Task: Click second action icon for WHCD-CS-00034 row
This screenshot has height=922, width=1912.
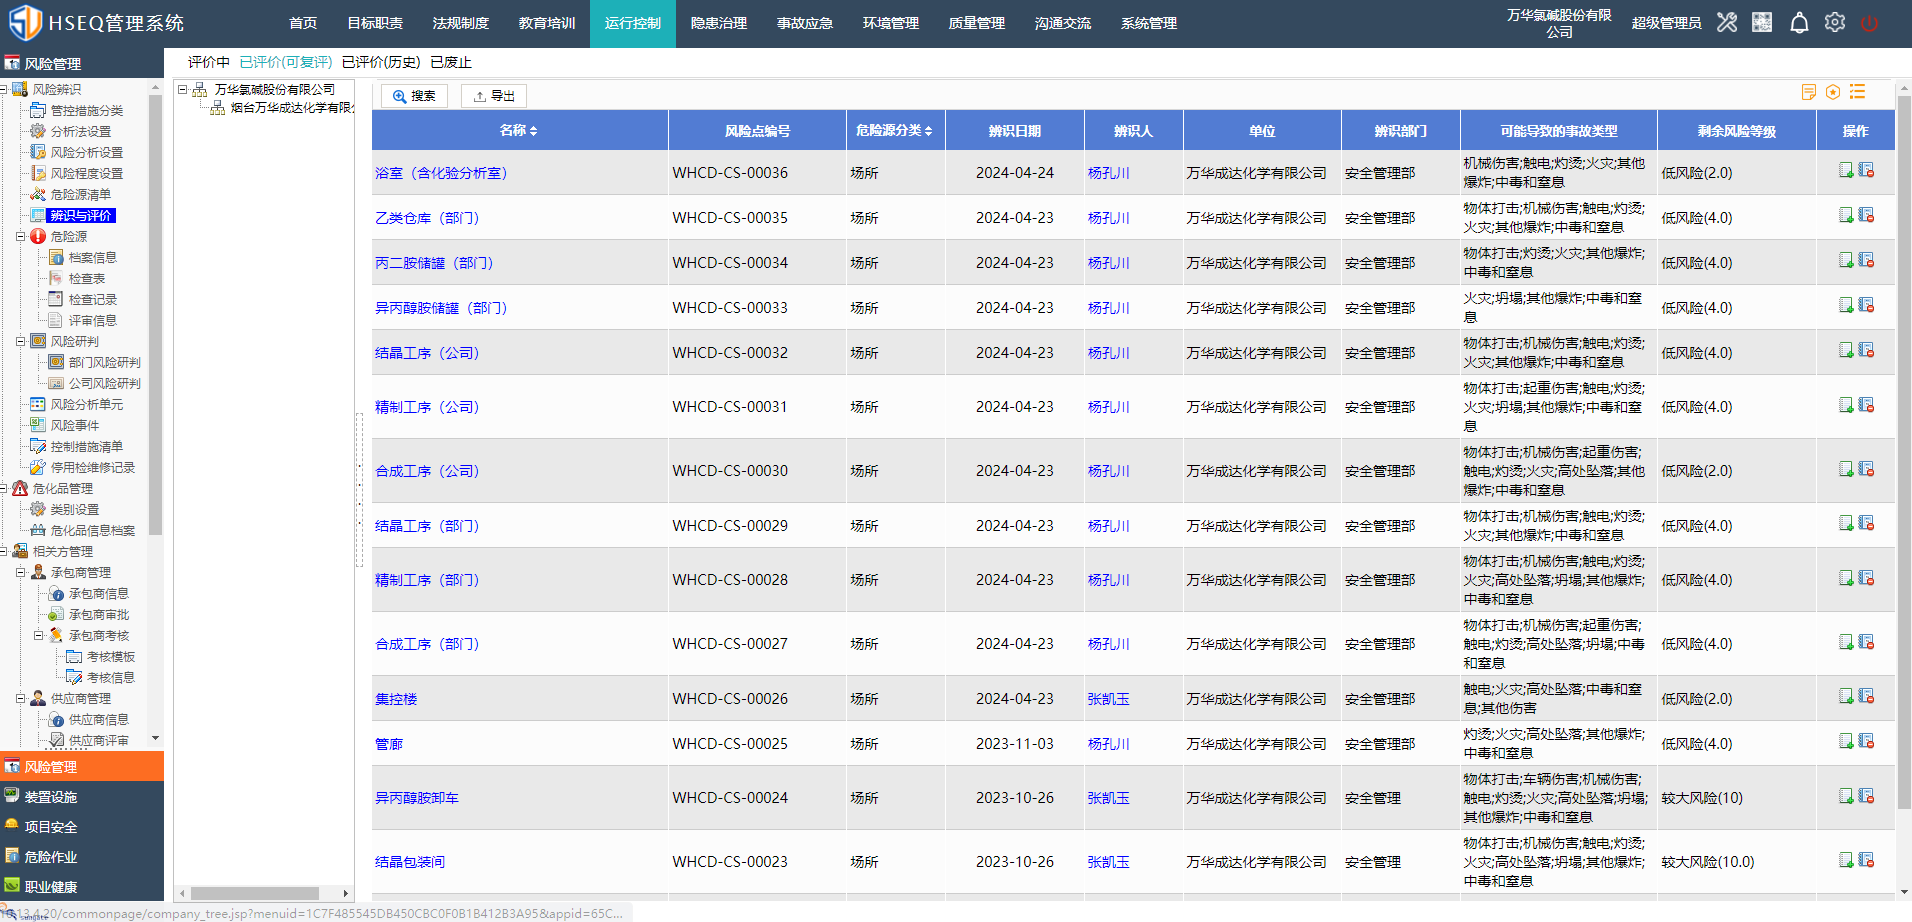Action: tap(1866, 260)
